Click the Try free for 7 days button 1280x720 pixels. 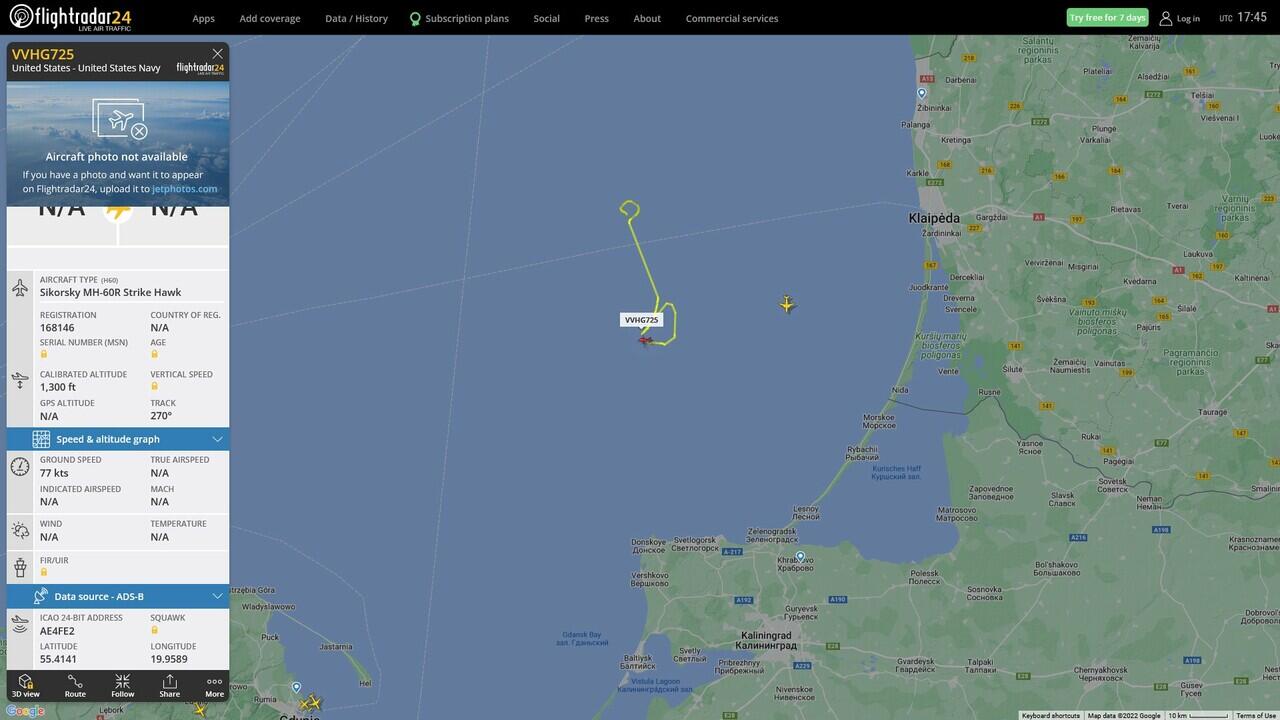1107,18
